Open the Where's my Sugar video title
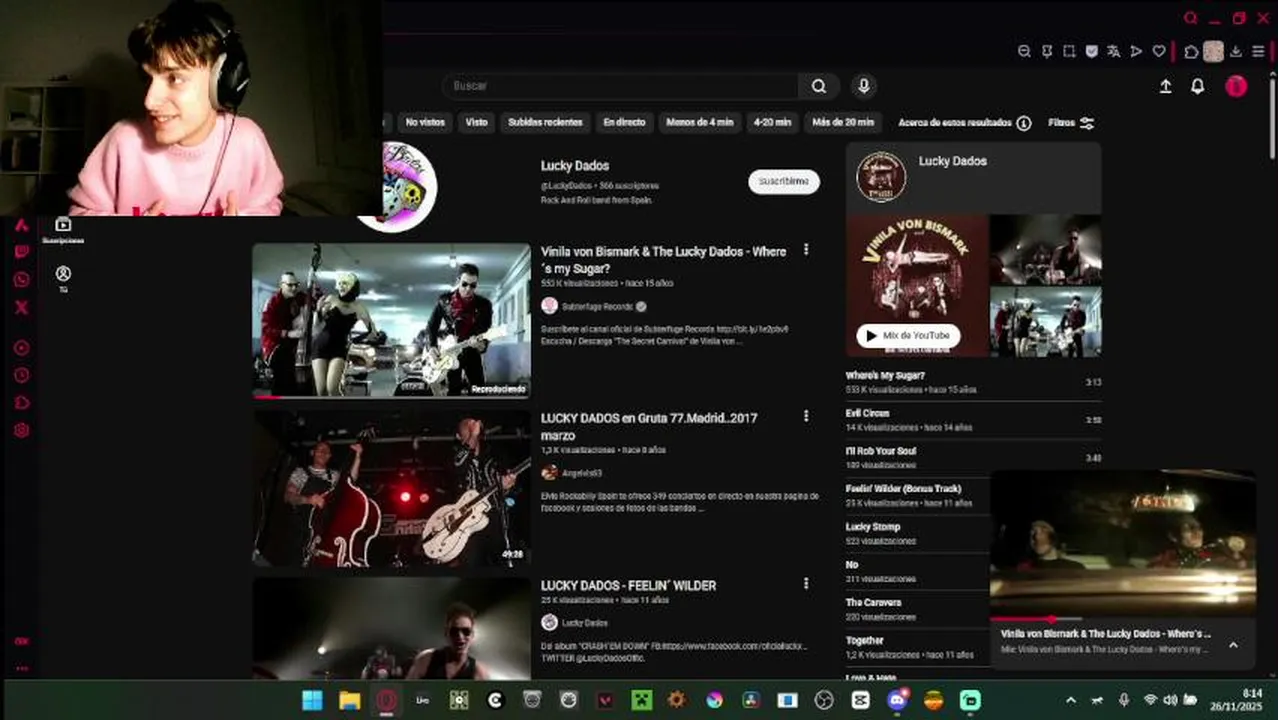The height and width of the screenshot is (720, 1278). pyautogui.click(x=663, y=260)
